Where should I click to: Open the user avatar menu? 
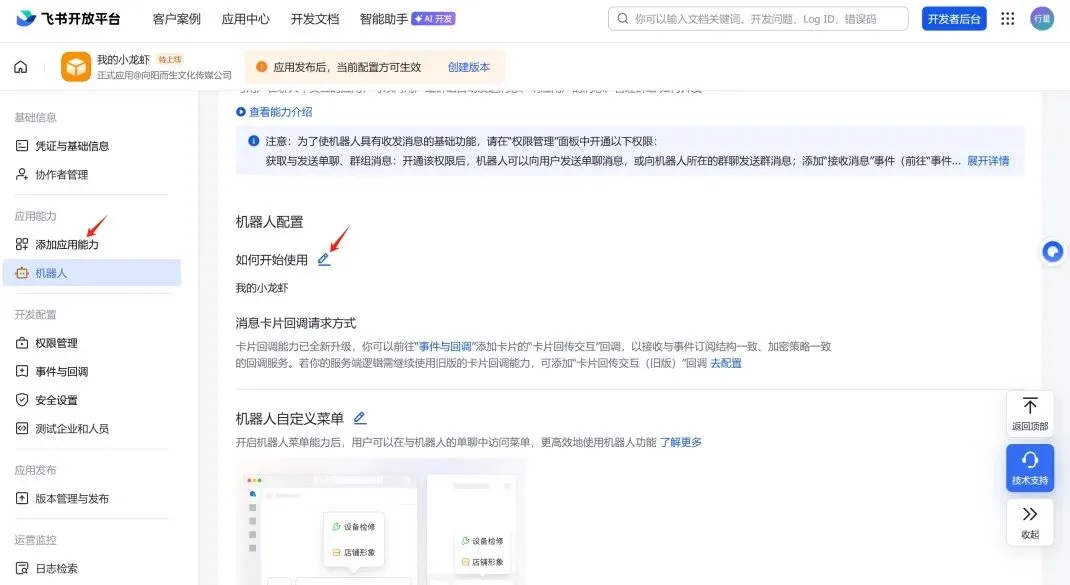(x=1042, y=18)
